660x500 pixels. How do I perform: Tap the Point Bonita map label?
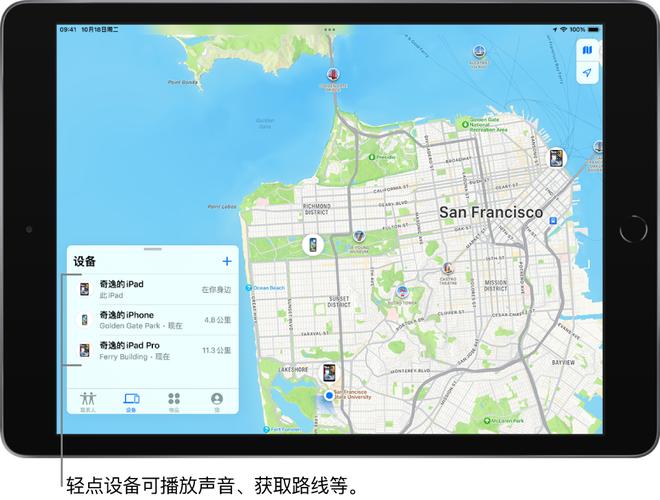tap(183, 82)
